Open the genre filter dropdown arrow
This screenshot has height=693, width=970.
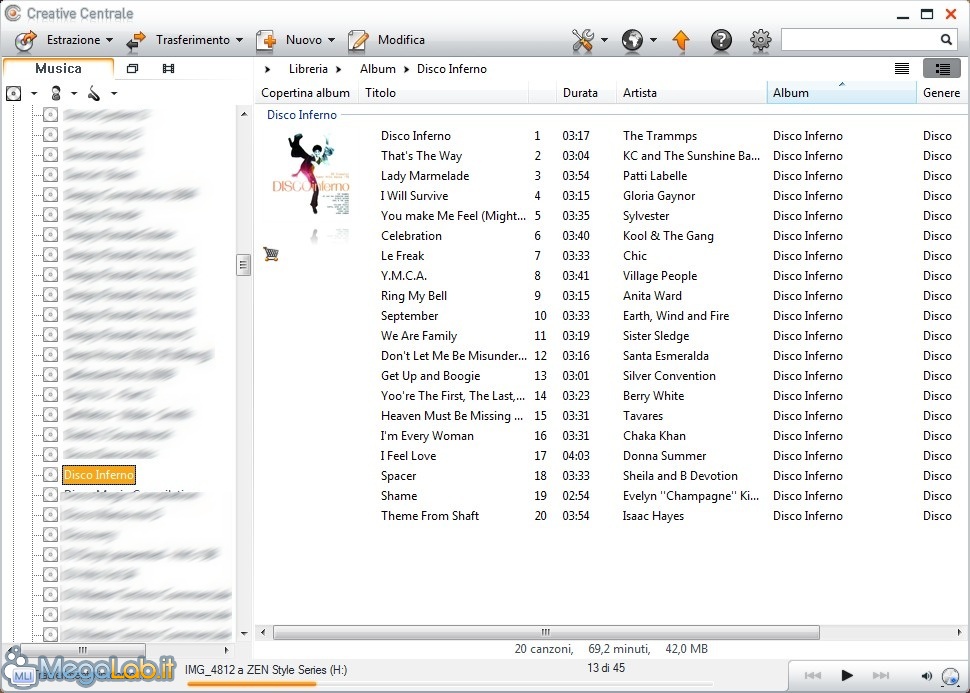tap(114, 93)
